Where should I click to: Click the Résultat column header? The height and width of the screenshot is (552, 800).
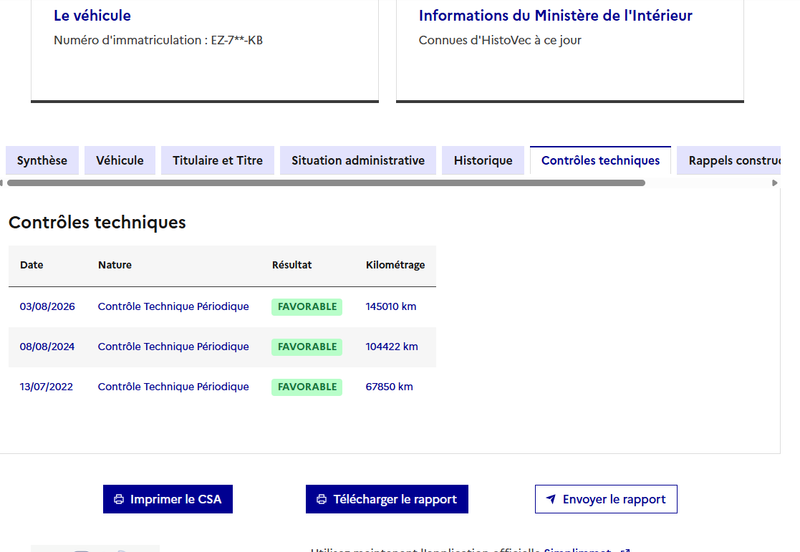292,265
